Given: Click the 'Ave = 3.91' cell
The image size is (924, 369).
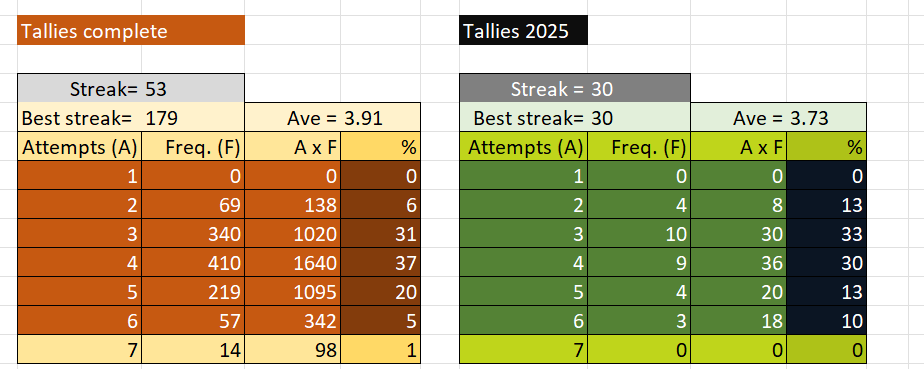Looking at the screenshot, I should tap(333, 118).
